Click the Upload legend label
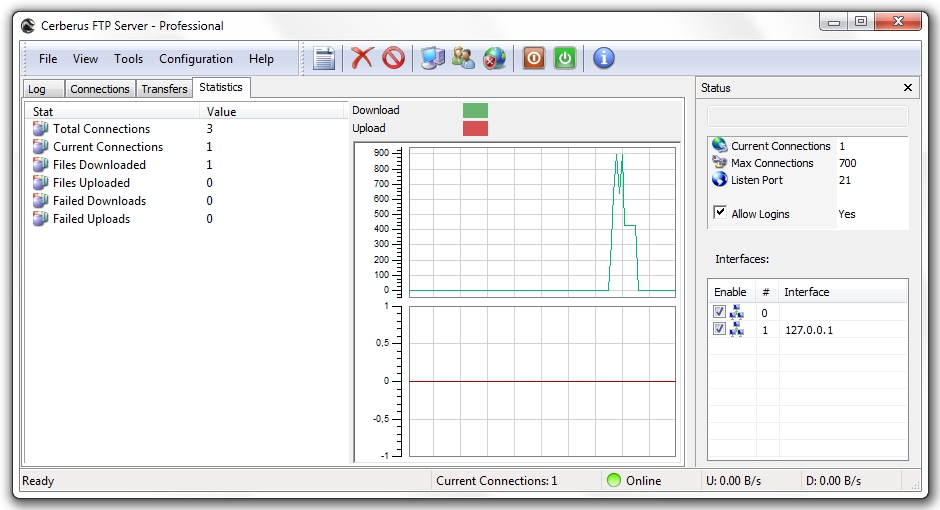This screenshot has height=510, width=940. click(369, 128)
